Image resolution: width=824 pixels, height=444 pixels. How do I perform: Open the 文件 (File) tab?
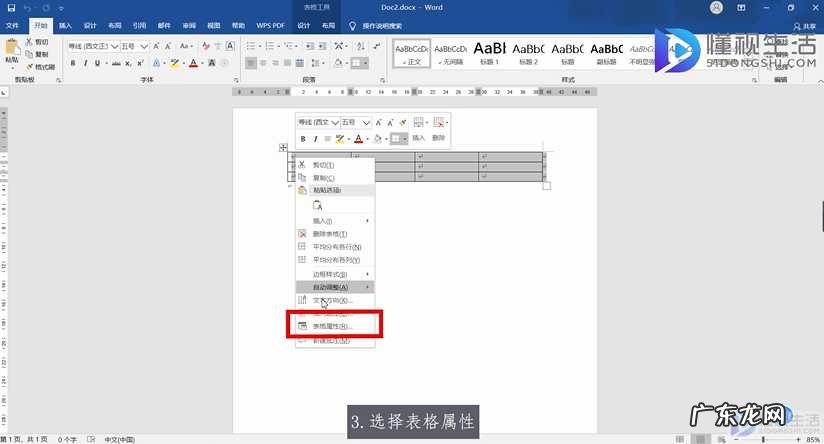pyautogui.click(x=12, y=26)
